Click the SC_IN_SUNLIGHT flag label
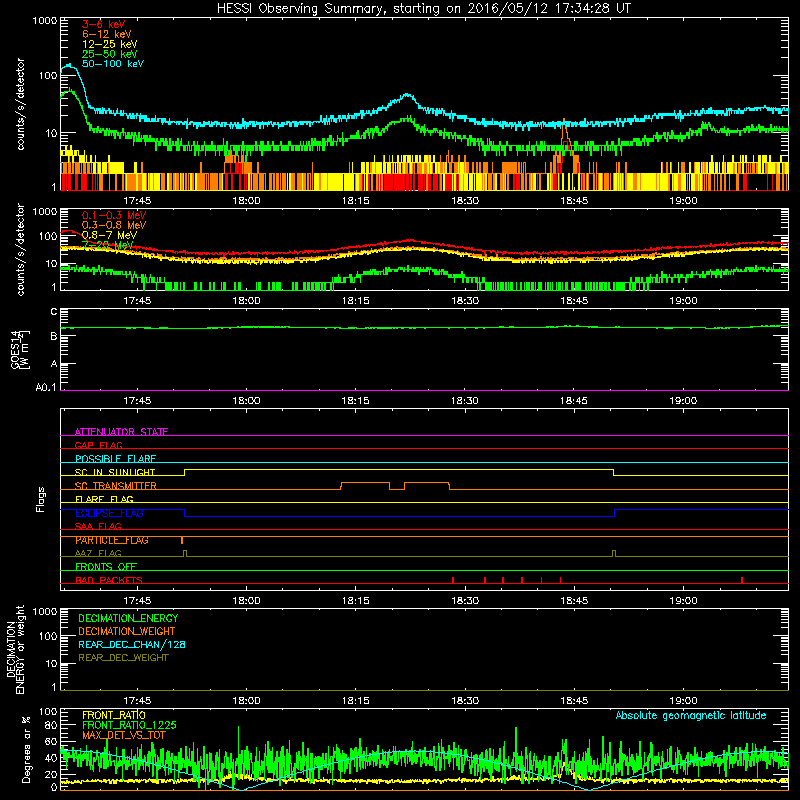Image resolution: width=800 pixels, height=800 pixels. click(x=115, y=472)
